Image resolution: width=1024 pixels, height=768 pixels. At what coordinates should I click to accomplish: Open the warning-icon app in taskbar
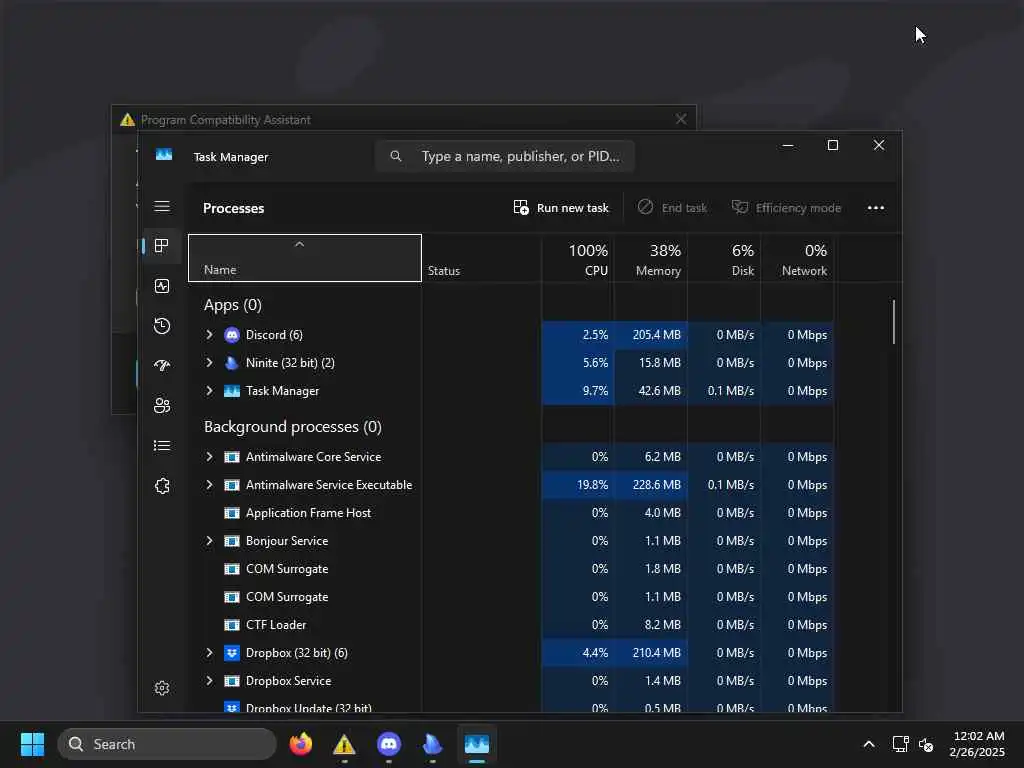(344, 744)
